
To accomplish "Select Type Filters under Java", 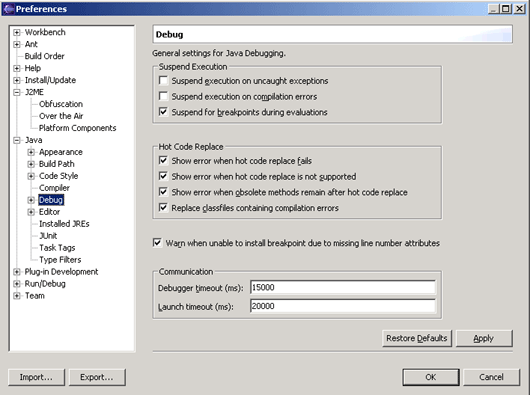I will pyautogui.click(x=60, y=260).
